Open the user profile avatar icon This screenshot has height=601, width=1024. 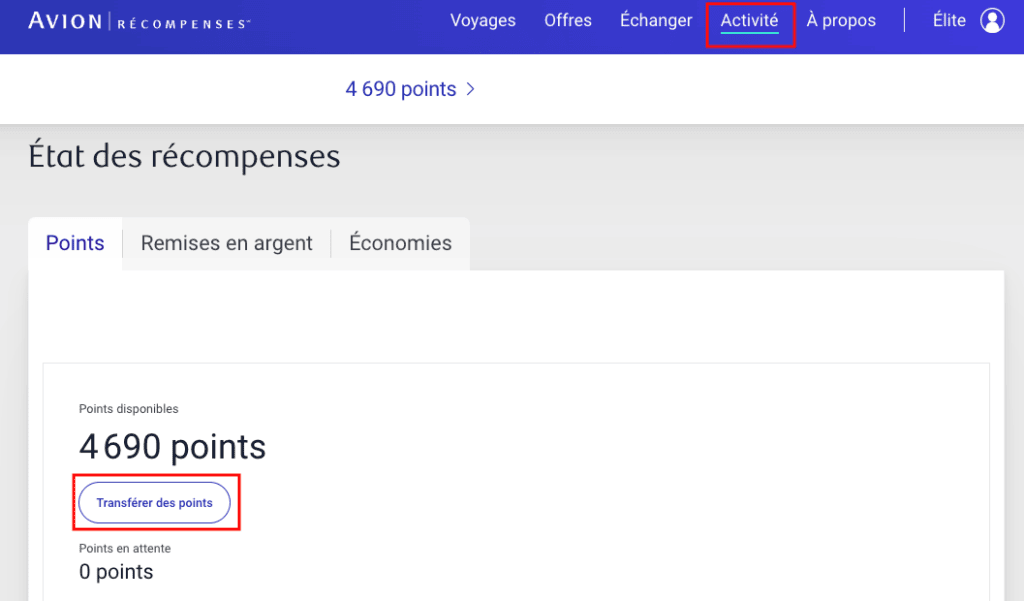992,21
